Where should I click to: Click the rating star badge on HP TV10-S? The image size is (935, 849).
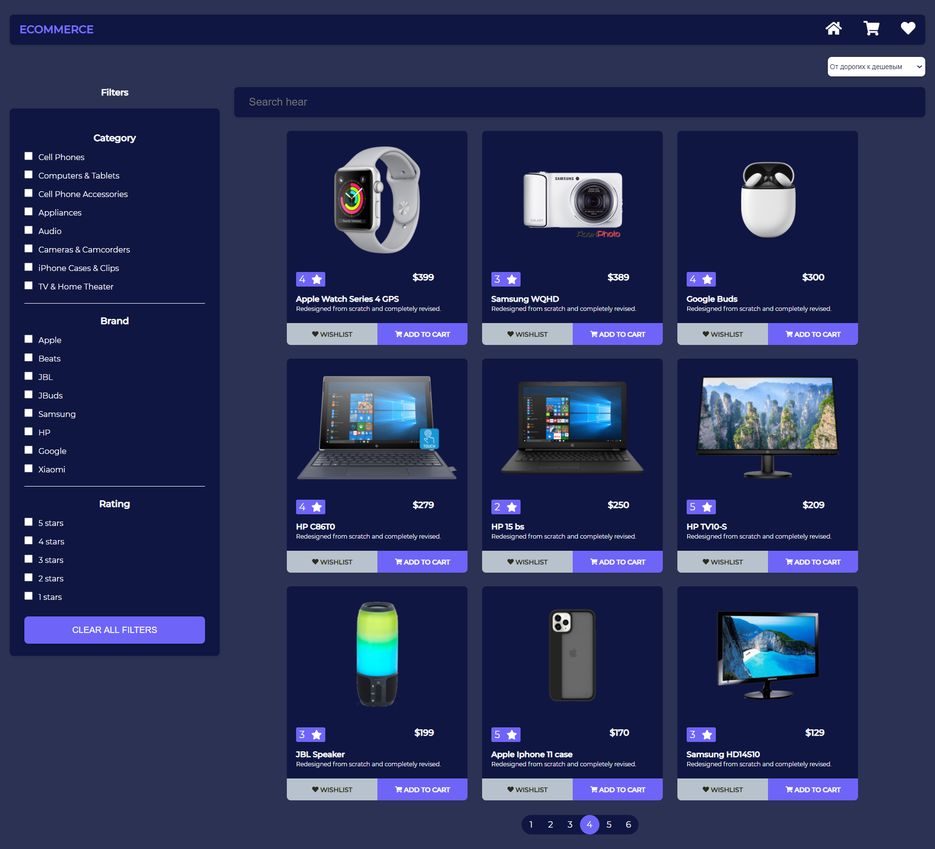click(701, 507)
